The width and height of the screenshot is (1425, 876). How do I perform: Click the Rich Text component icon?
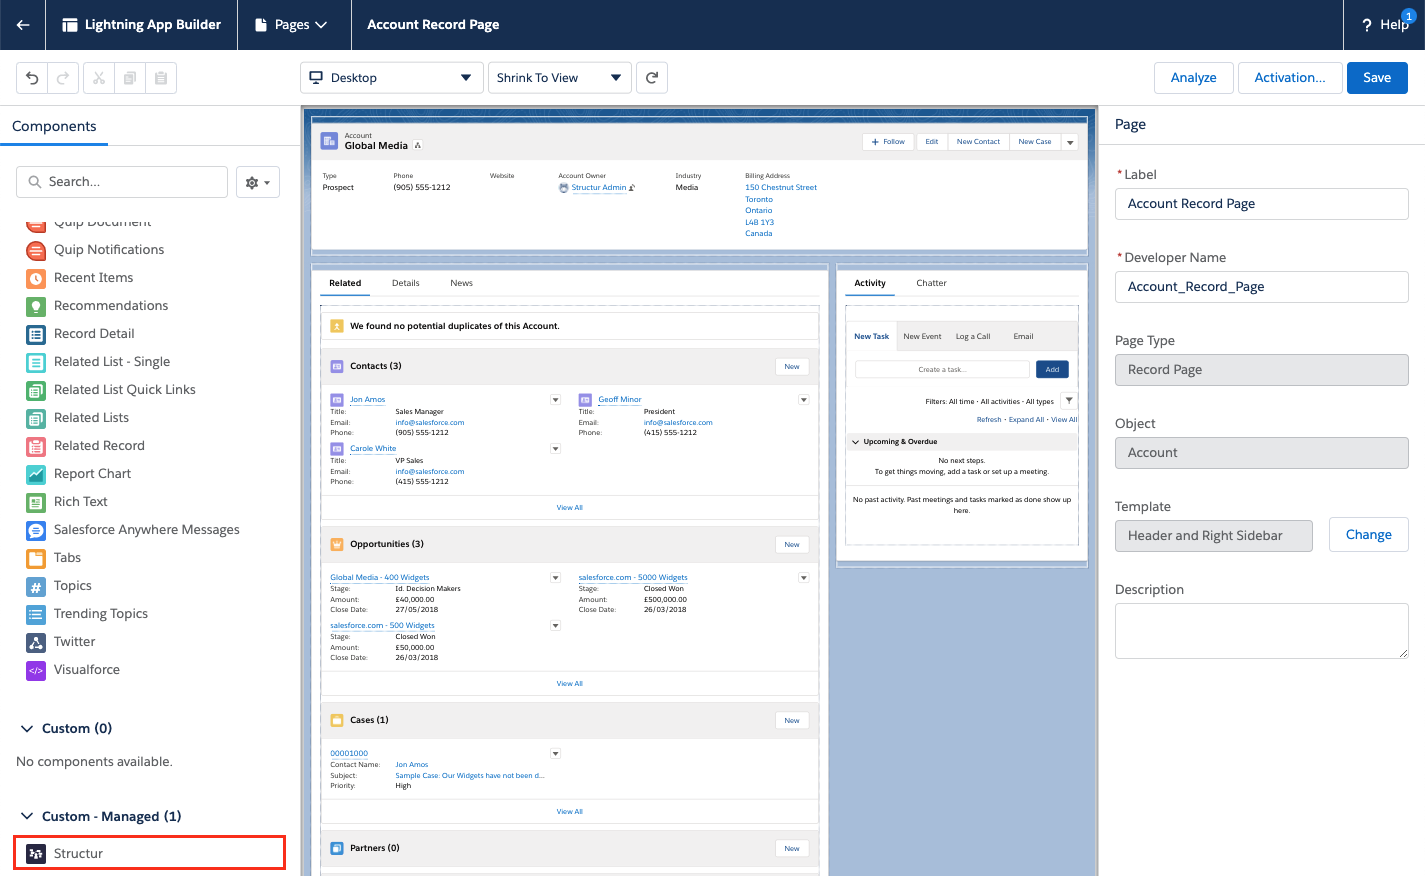[36, 502]
